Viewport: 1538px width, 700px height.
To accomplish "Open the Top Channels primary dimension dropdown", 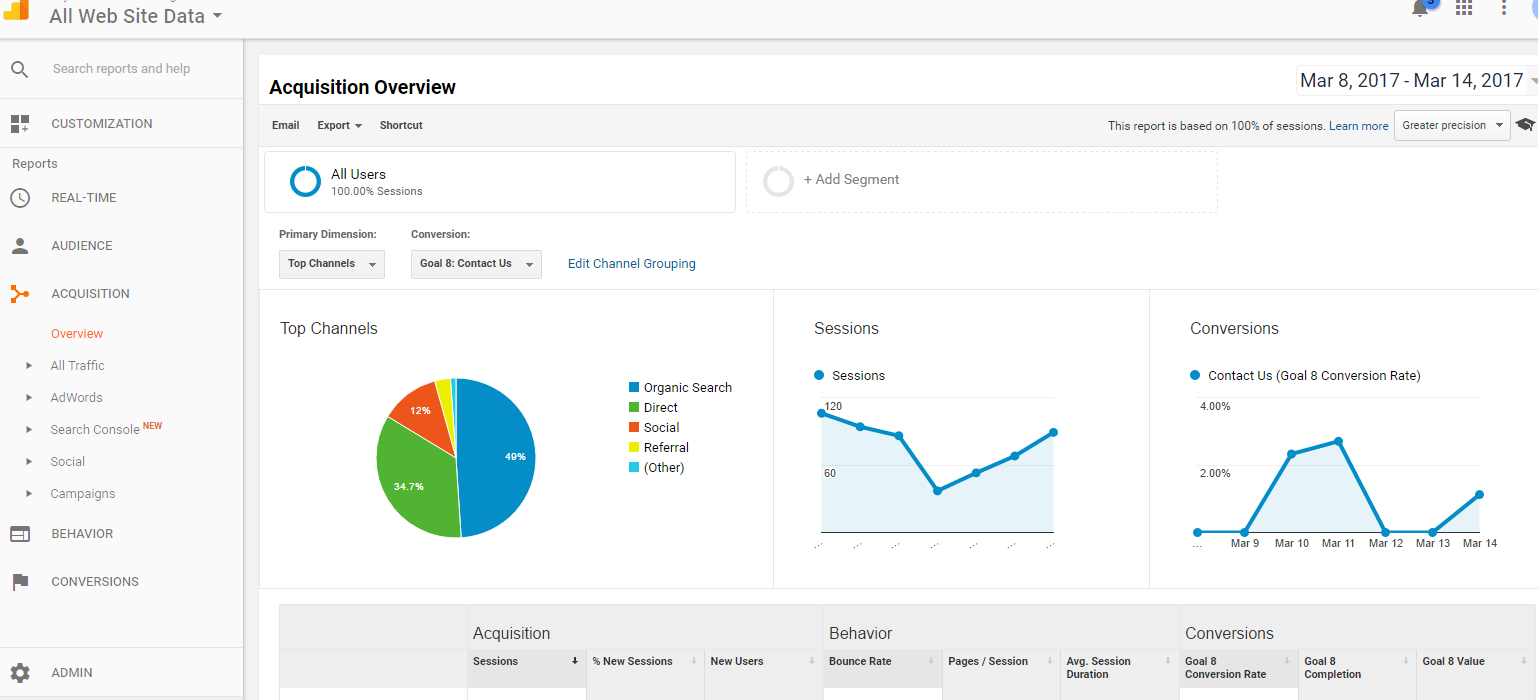I will 332,264.
